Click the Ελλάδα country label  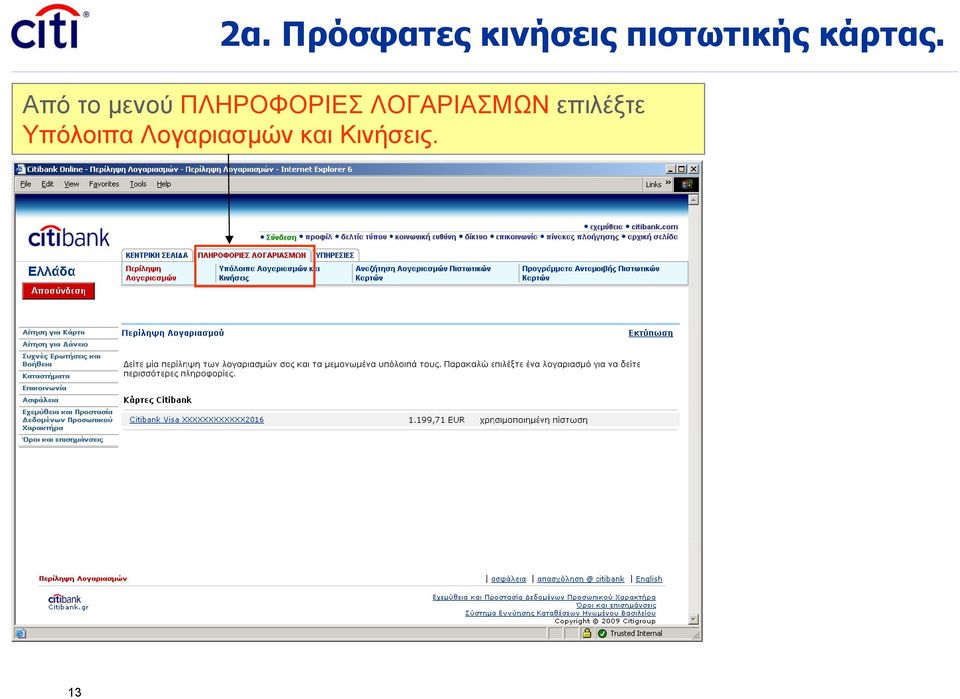[x=51, y=272]
